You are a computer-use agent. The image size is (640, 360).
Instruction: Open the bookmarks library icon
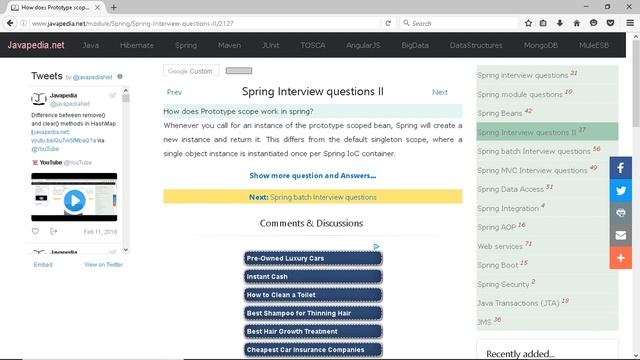tap(543, 23)
